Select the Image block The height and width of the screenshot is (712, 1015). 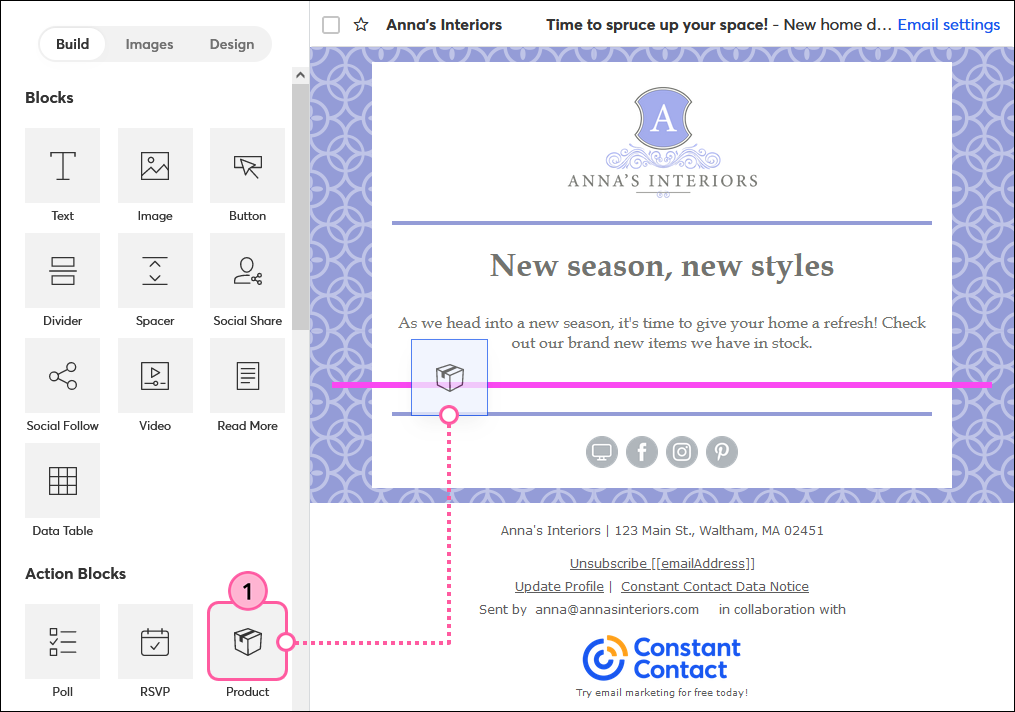(x=155, y=166)
